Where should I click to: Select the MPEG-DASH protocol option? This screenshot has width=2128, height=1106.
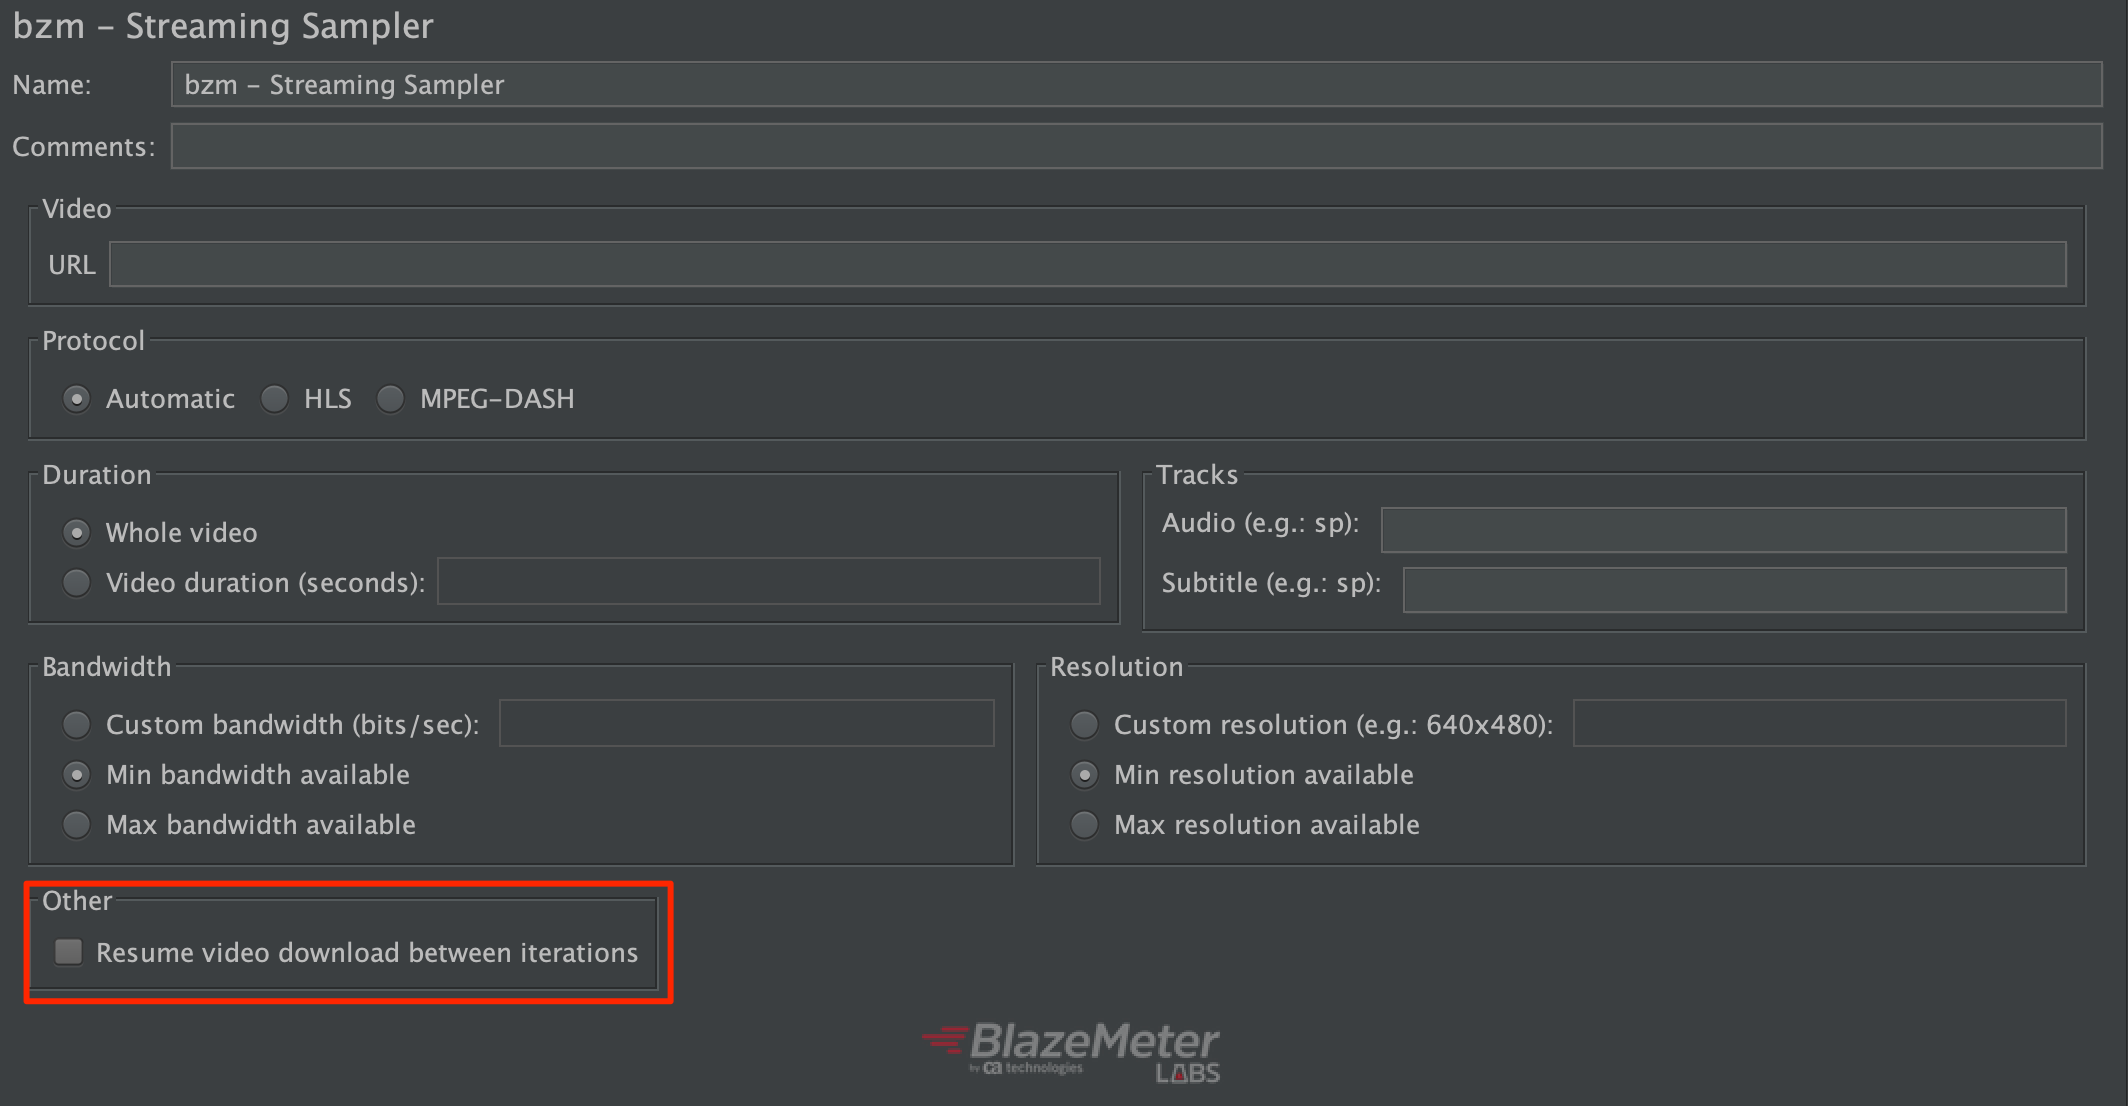(x=393, y=398)
